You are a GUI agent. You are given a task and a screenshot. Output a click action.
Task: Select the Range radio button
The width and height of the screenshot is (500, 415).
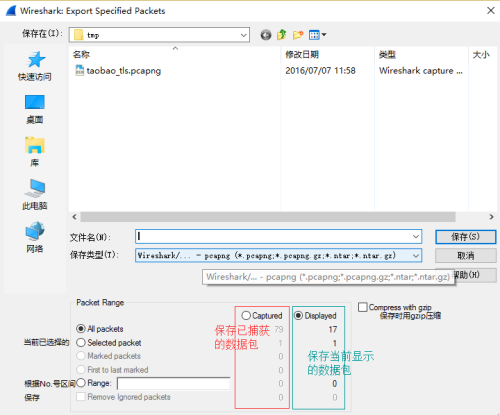click(81, 383)
